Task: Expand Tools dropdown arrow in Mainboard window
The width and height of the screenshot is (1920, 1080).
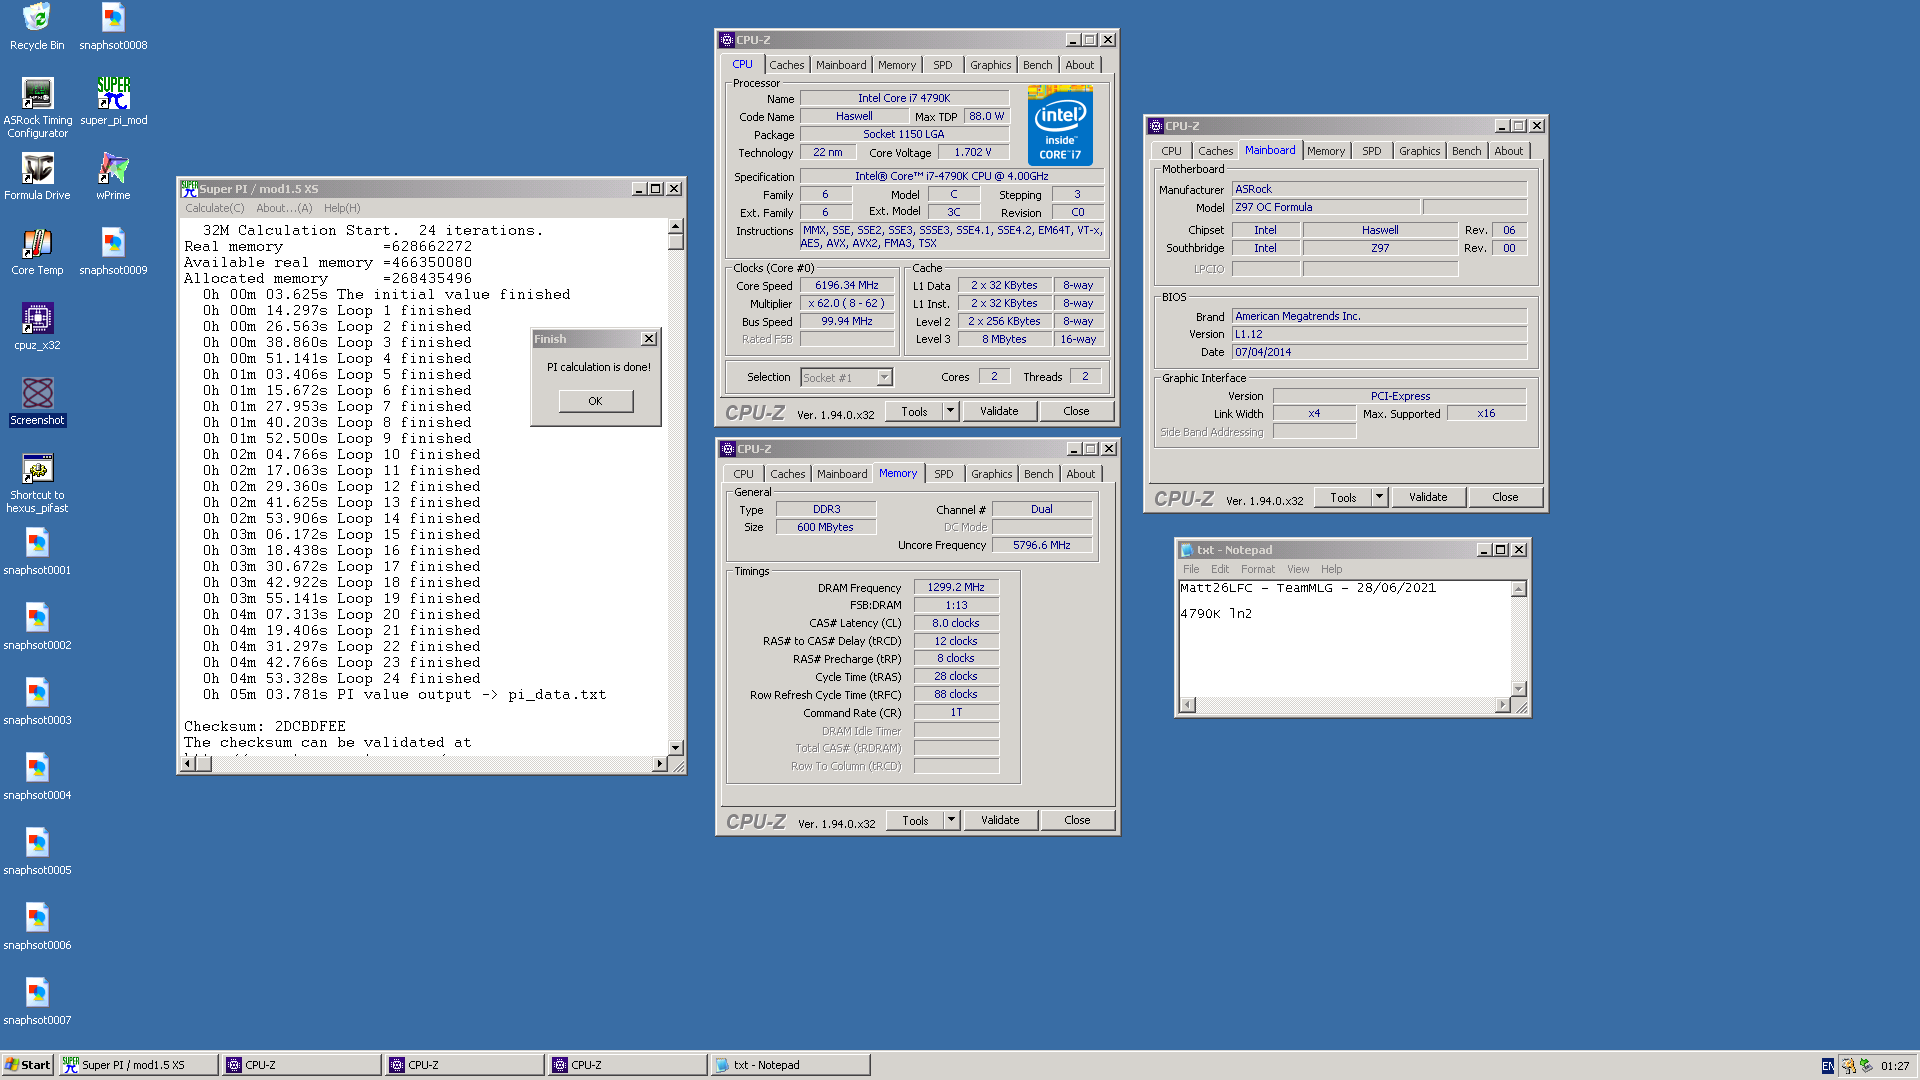Action: point(1379,497)
